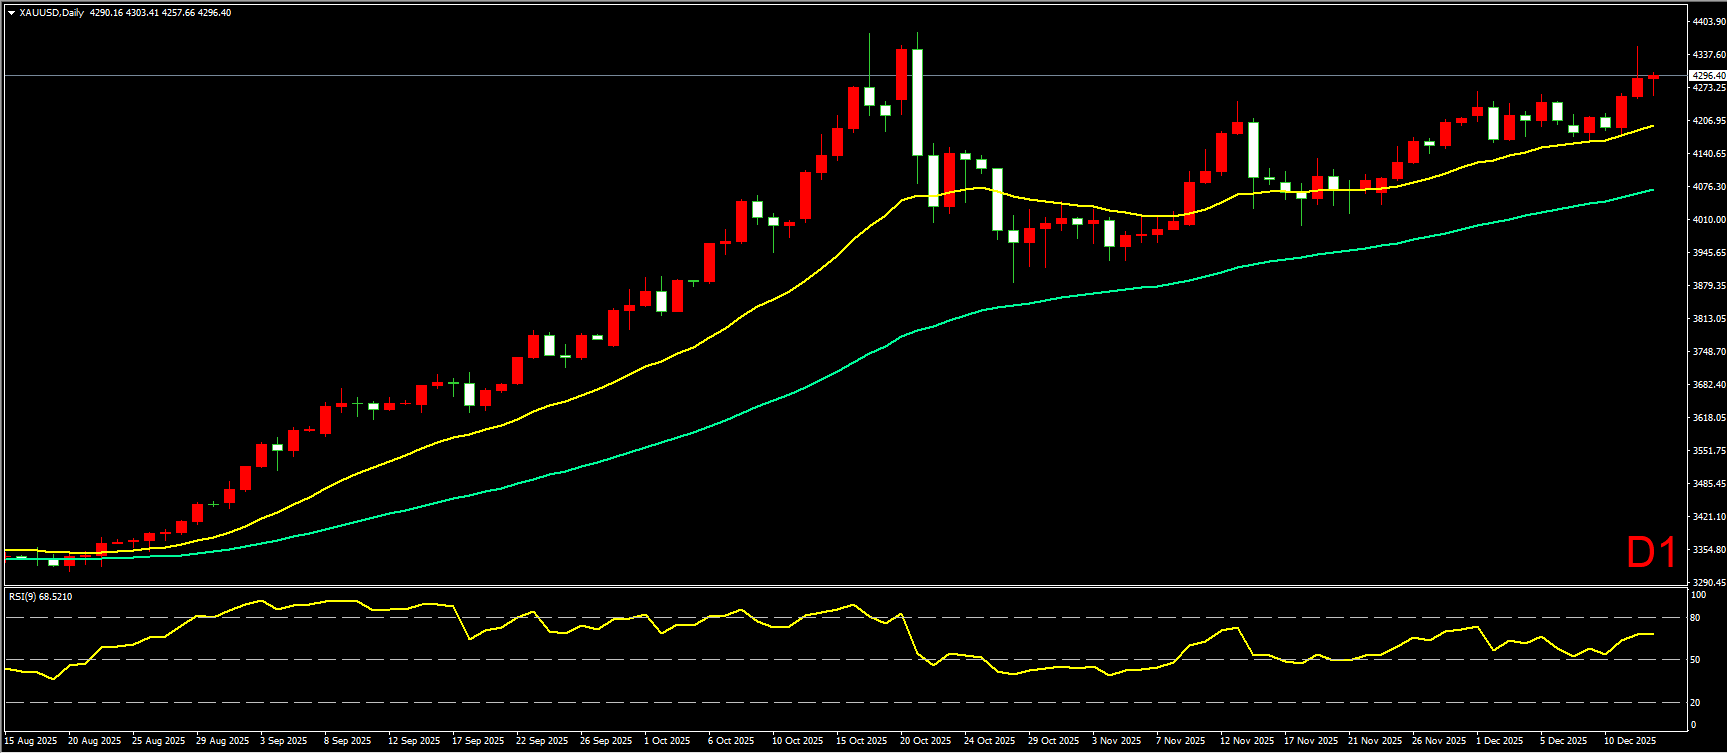Click the OHLC closing value 4296.40 in header

(215, 13)
